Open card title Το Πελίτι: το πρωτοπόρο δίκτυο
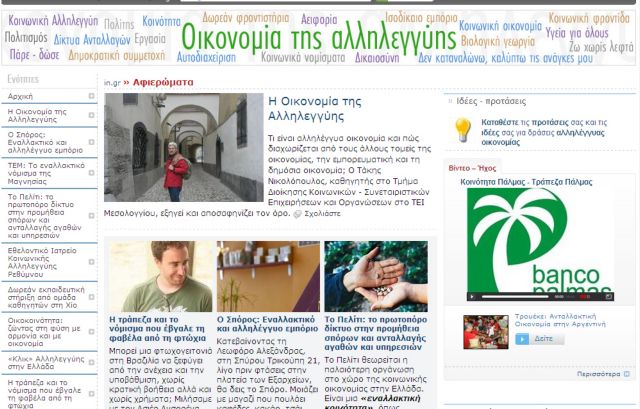Viewport: 640px width, 409px height. coord(376,333)
